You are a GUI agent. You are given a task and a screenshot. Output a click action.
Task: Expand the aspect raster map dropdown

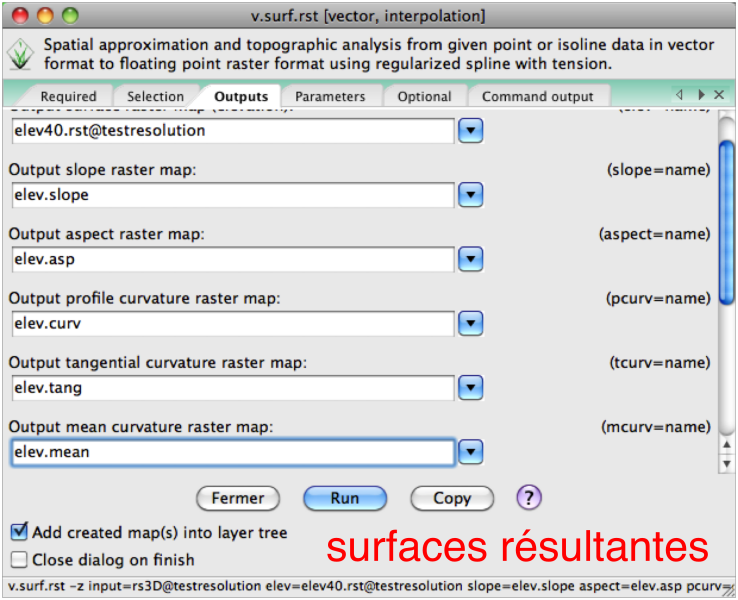pyautogui.click(x=470, y=259)
